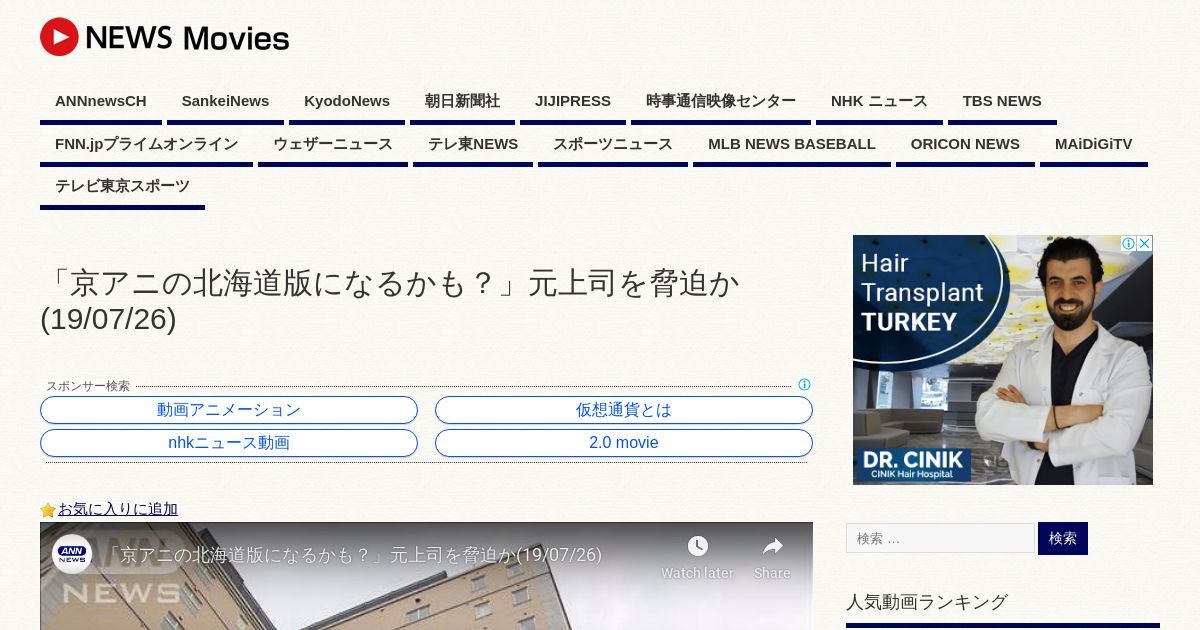
Task: Click the yellow star favorite icon
Action: 48,510
